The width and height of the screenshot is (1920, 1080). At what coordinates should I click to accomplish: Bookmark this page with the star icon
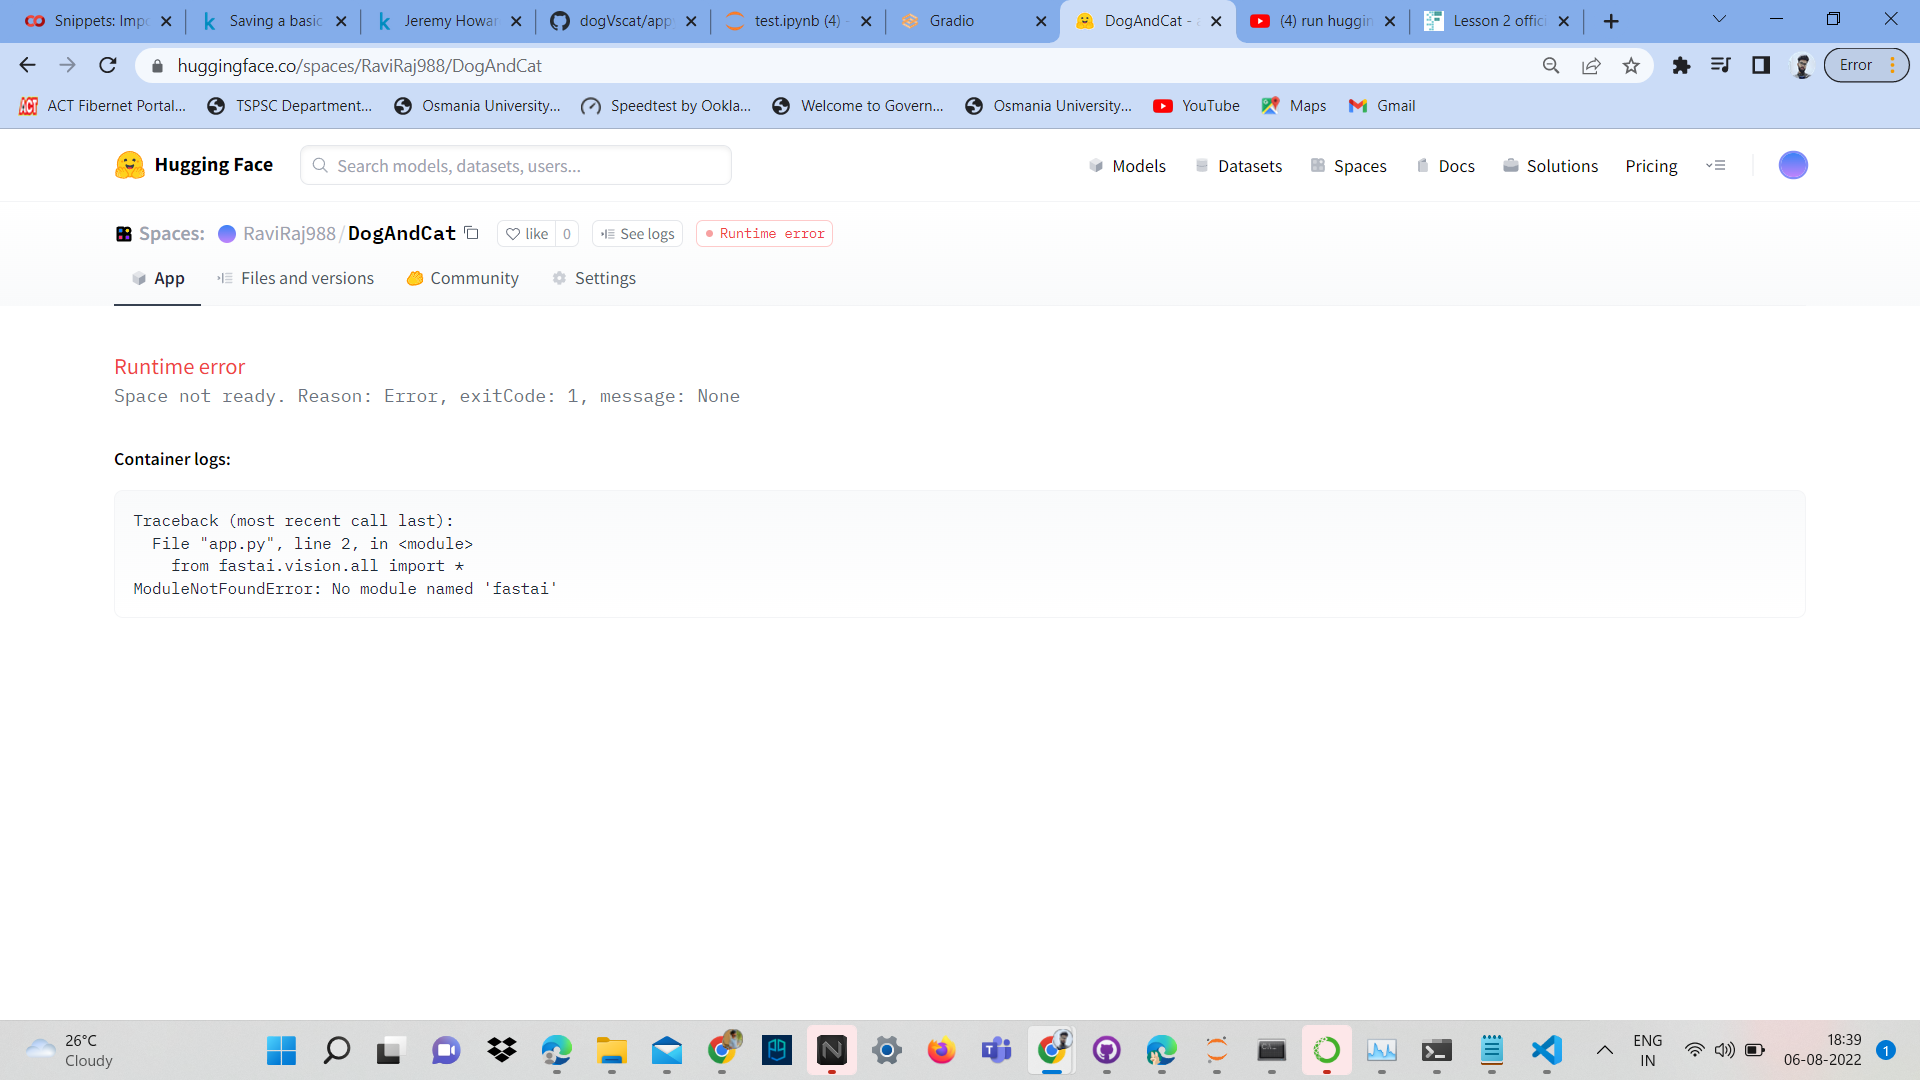click(x=1631, y=66)
